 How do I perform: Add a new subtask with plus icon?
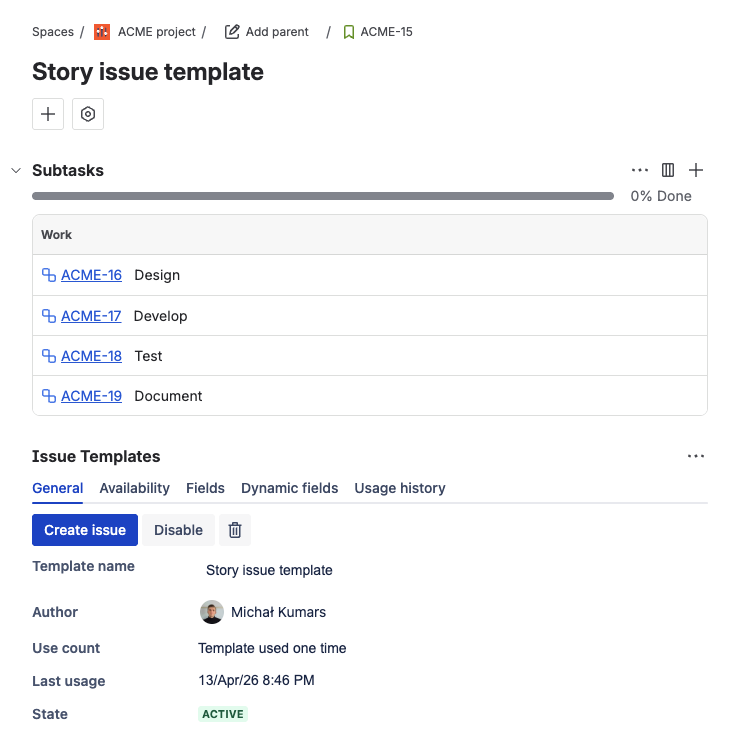696,170
